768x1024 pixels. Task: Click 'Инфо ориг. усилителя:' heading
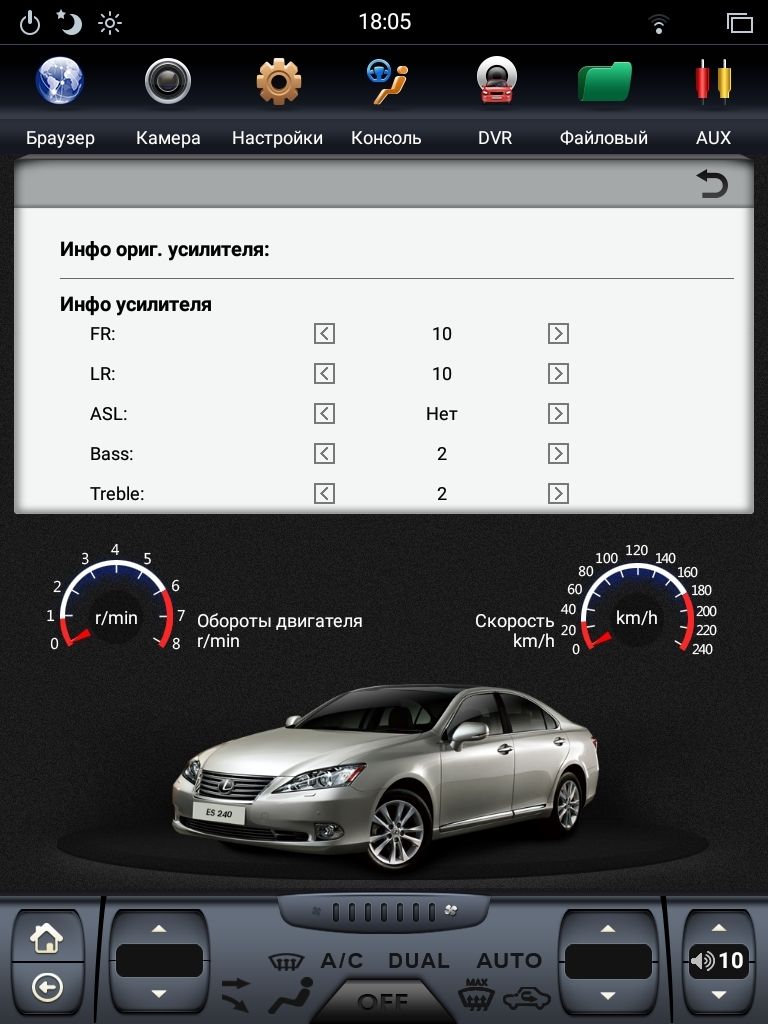pyautogui.click(x=165, y=249)
